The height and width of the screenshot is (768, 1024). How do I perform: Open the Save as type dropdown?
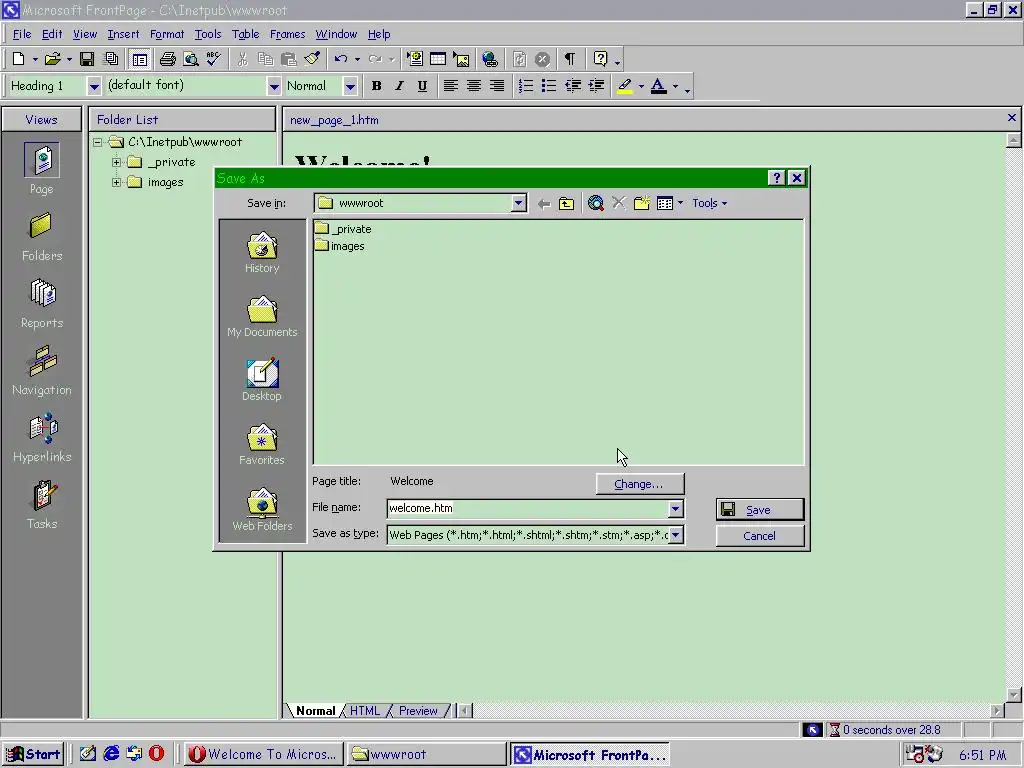pyautogui.click(x=675, y=535)
